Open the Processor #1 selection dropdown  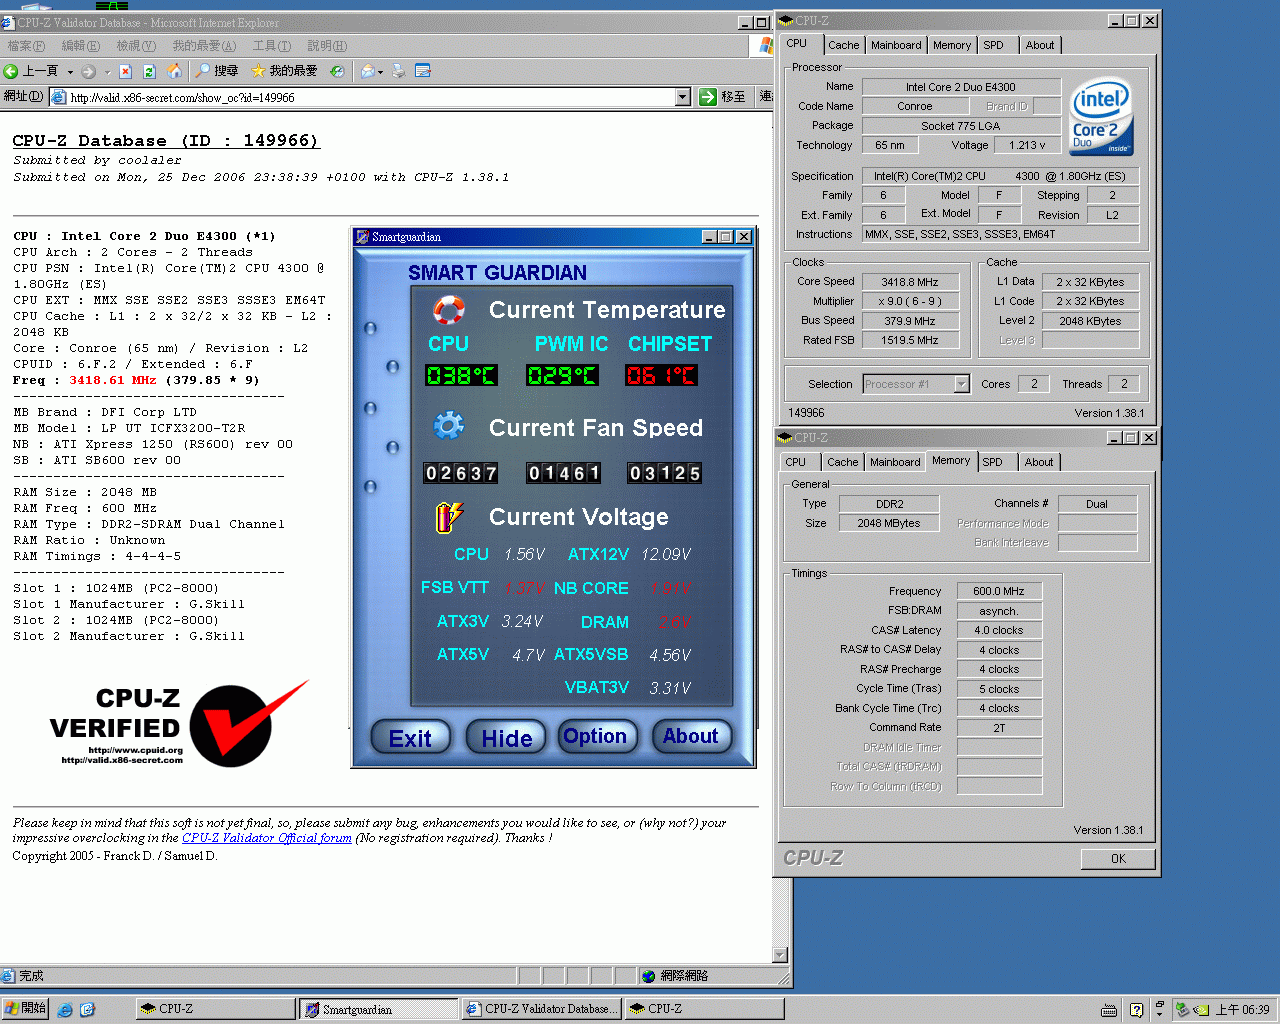point(961,384)
